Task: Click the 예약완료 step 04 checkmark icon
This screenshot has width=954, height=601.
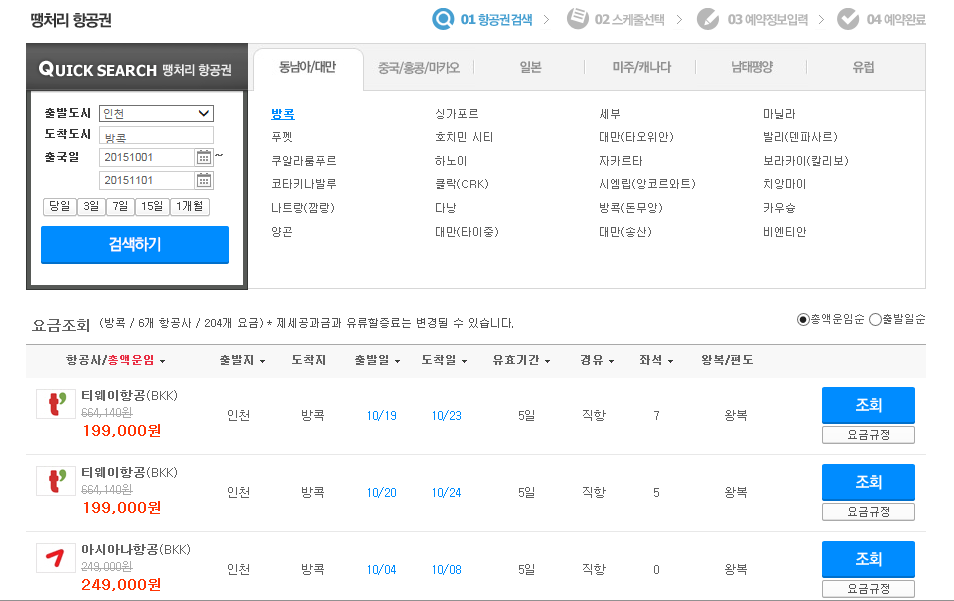Action: [x=848, y=18]
